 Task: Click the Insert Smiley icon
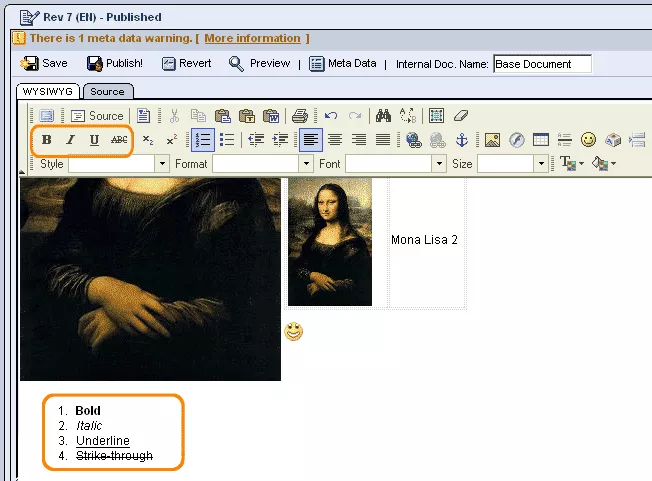[588, 140]
